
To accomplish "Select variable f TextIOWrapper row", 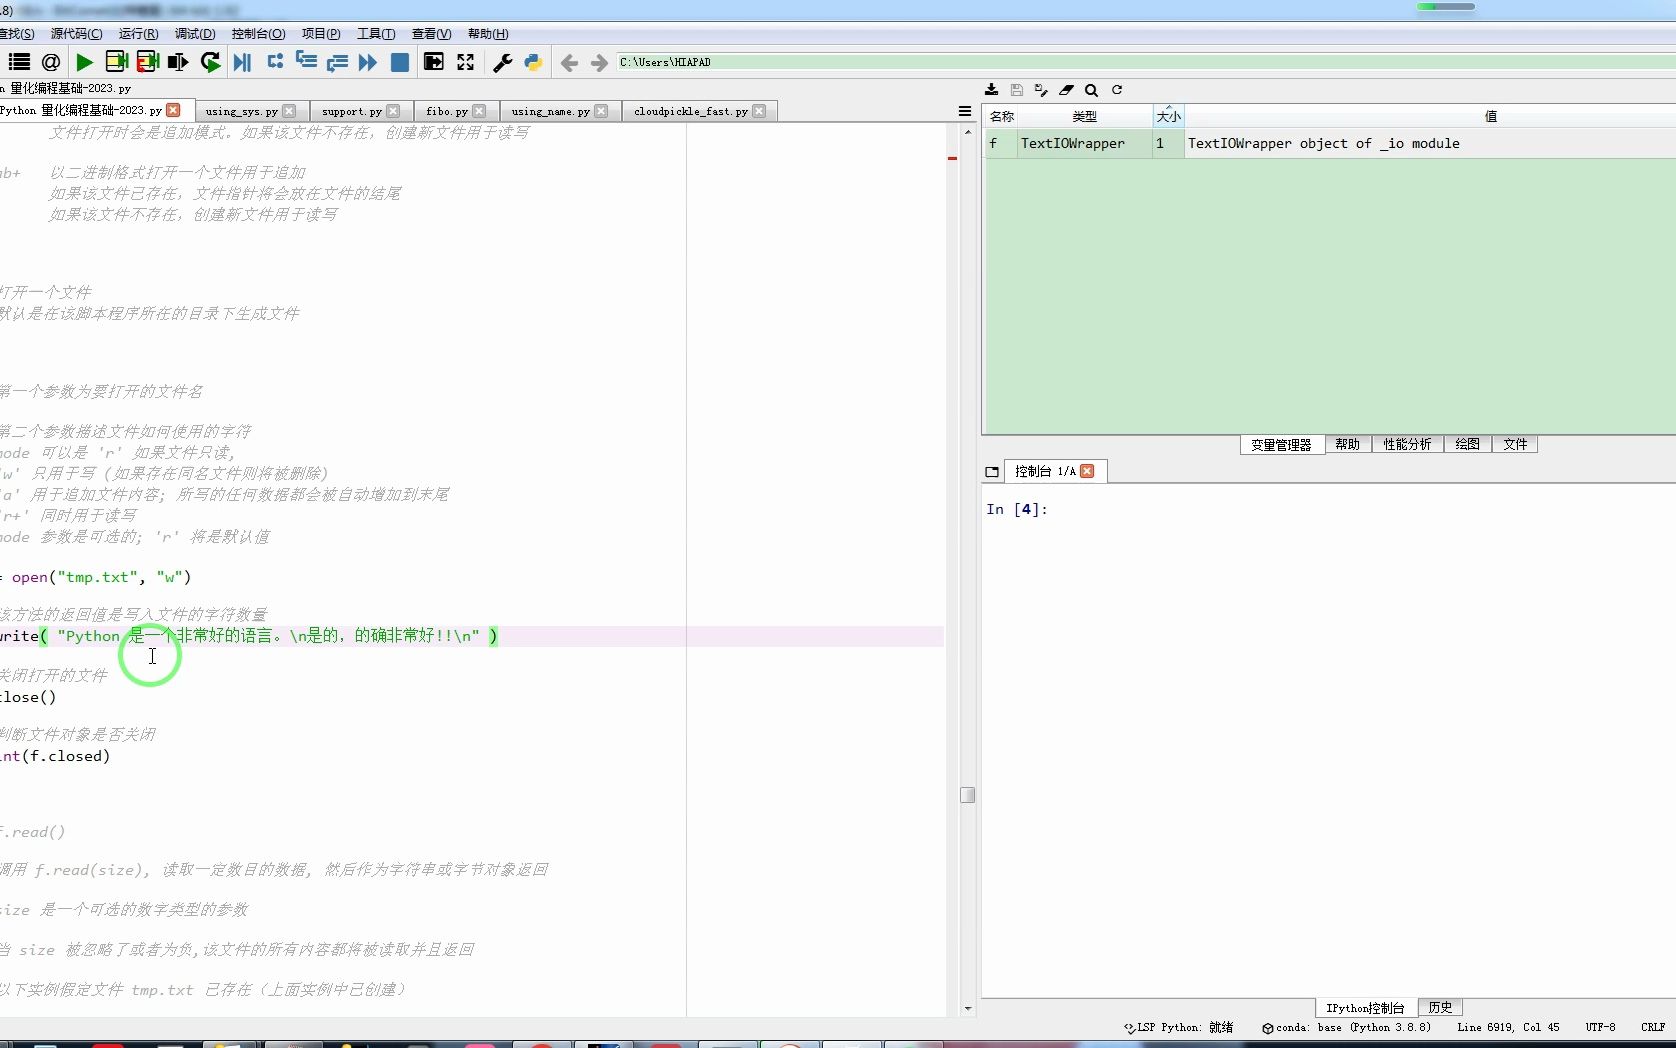I will 1329,143.
